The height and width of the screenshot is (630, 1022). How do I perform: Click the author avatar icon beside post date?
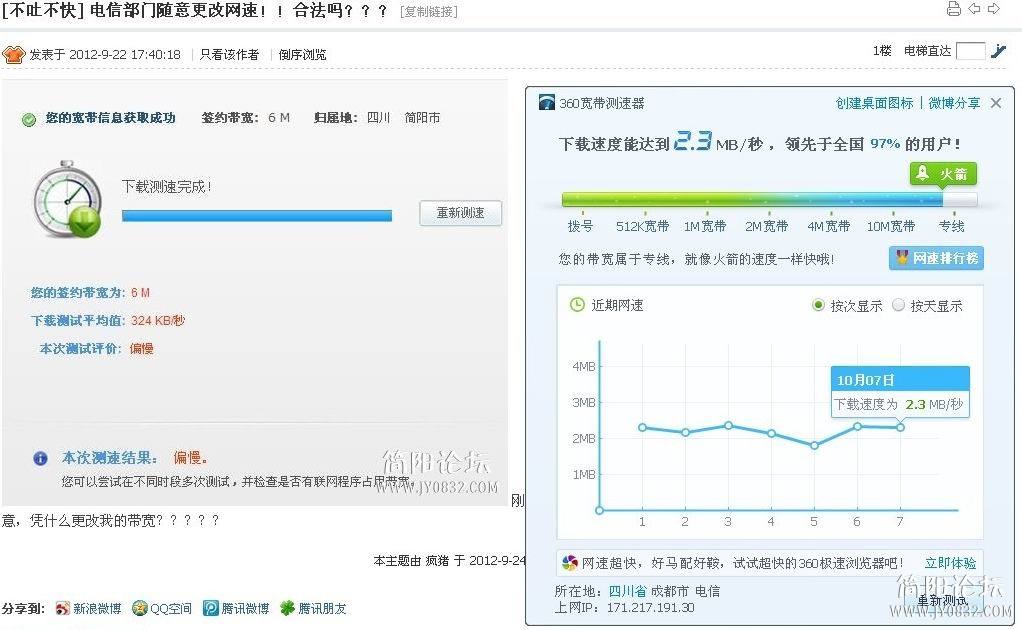13,54
